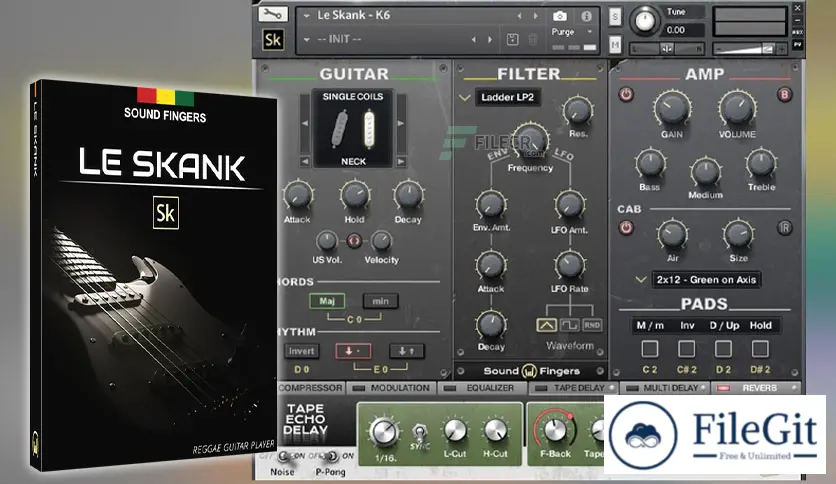Screen dimensions: 836x484
Task: Open the Ladder LP2 filter type dropdown
Action: 508,98
